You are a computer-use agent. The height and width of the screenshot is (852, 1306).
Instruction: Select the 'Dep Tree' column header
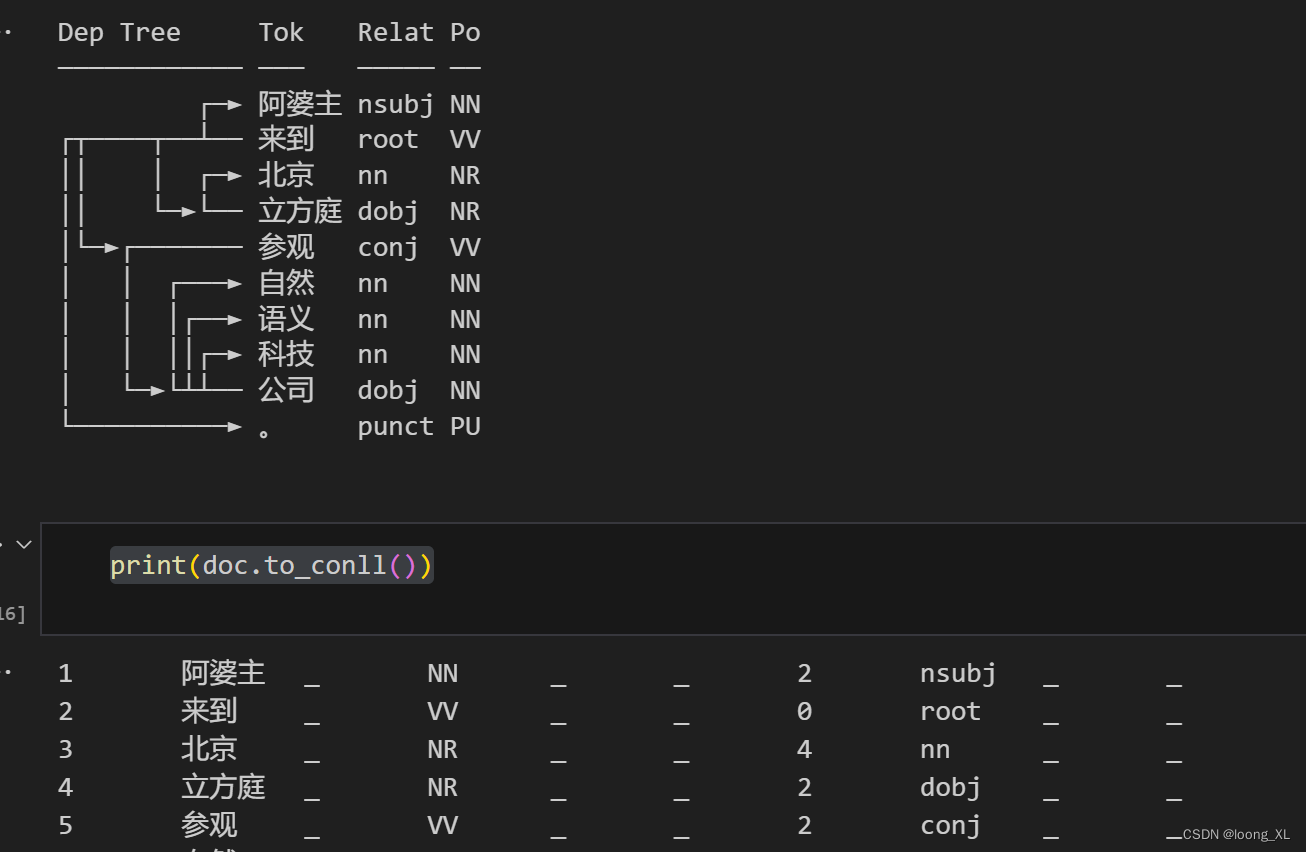pyautogui.click(x=119, y=32)
